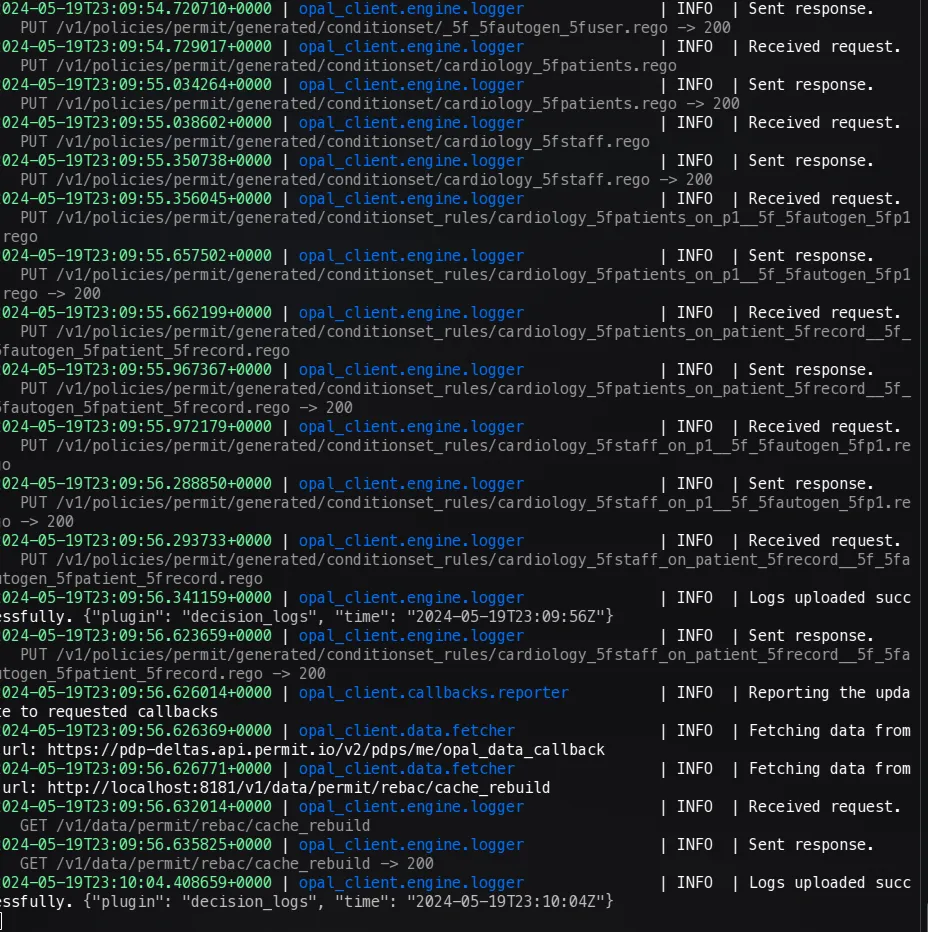Click "Received request." on the 23:09:56.632014 line

click(x=824, y=806)
